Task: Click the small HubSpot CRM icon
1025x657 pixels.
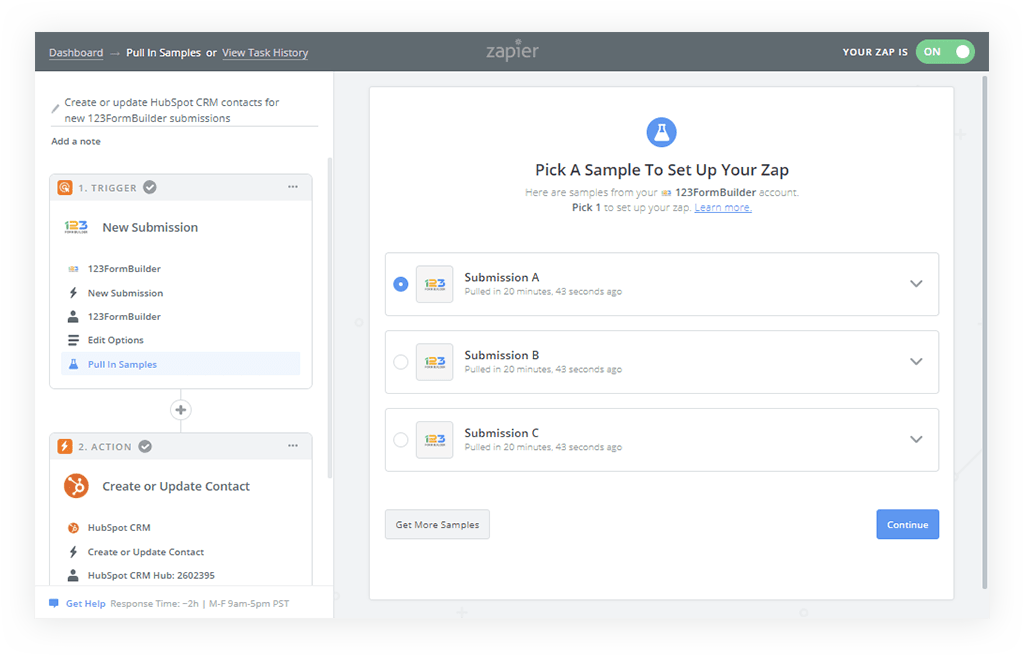Action: pyautogui.click(x=73, y=528)
